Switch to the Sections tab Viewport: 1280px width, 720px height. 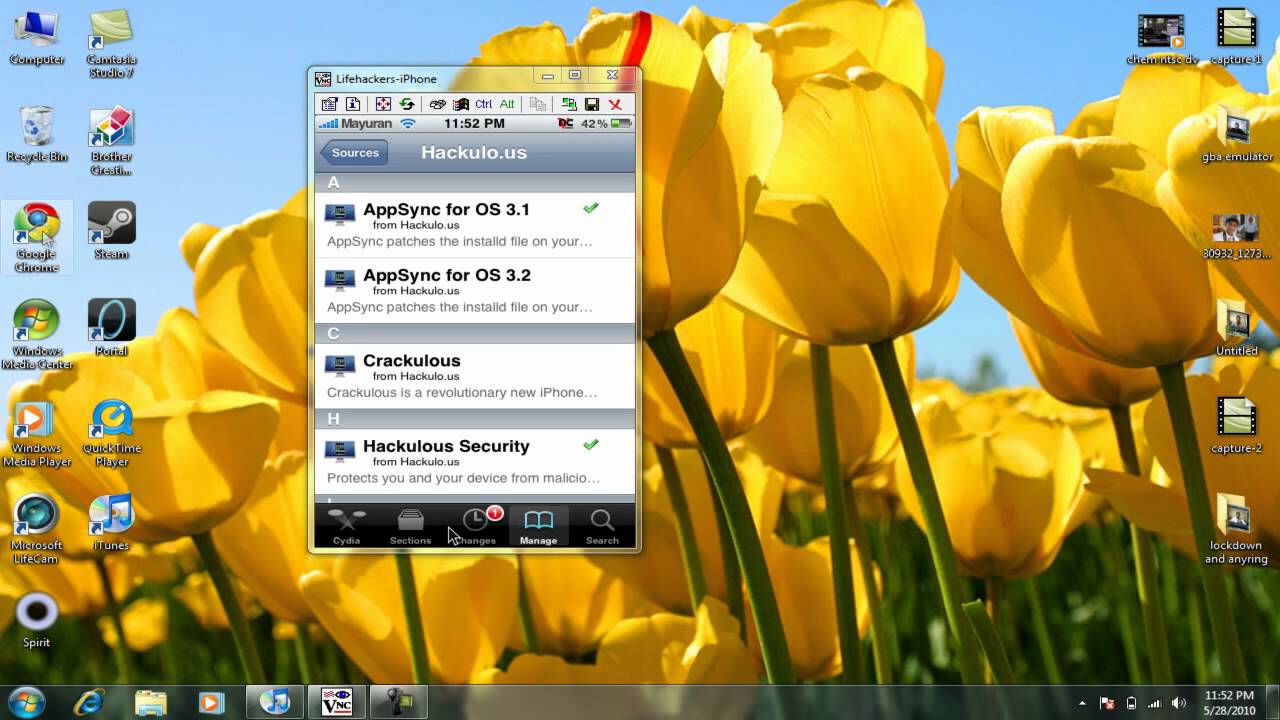(410, 526)
